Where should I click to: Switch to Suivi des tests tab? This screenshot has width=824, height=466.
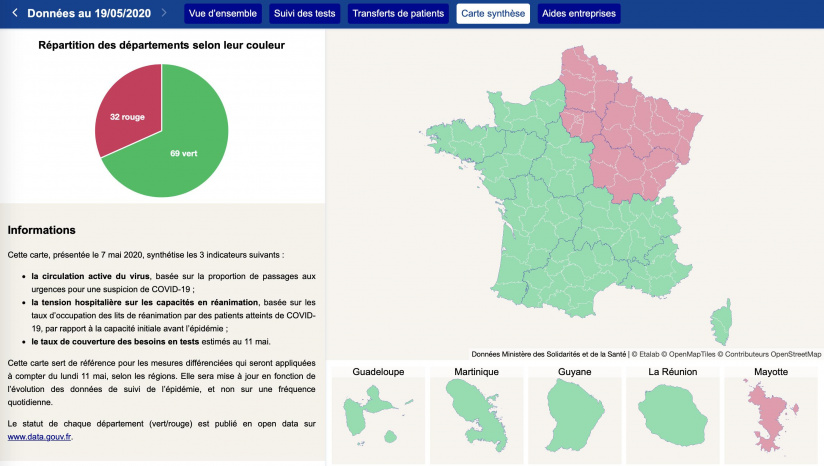click(305, 14)
